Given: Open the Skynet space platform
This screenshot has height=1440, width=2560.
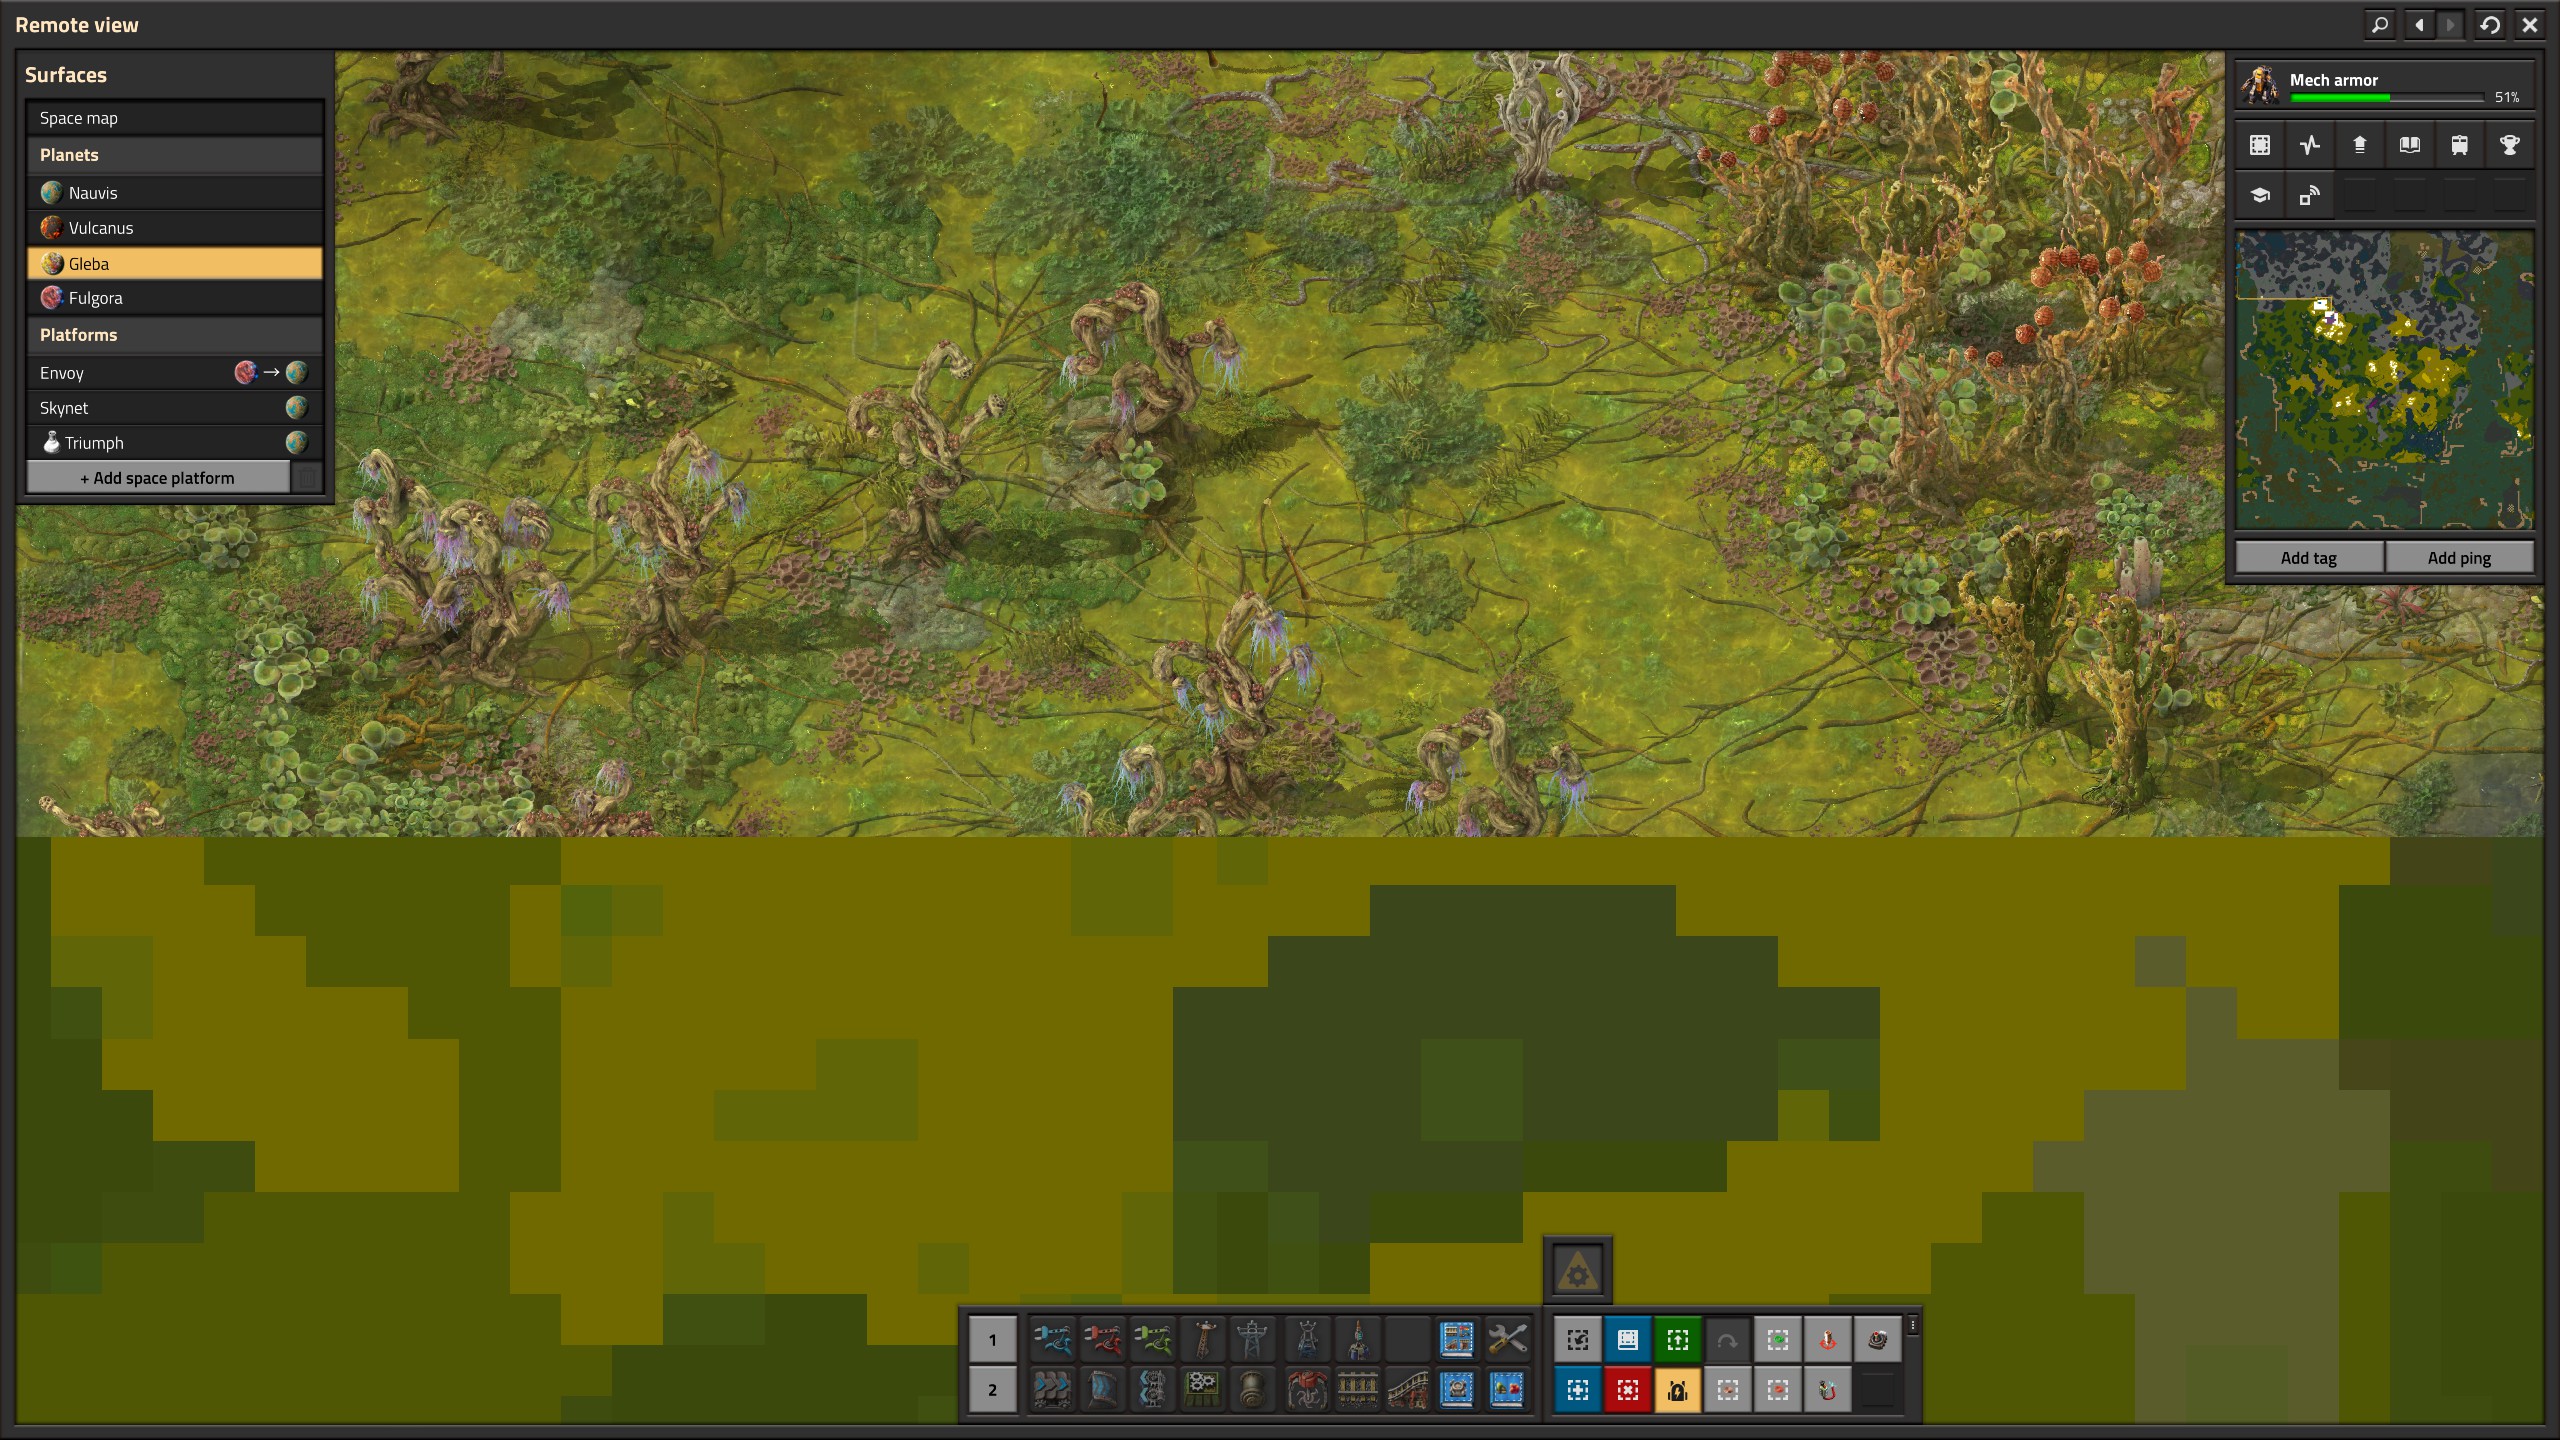Looking at the screenshot, I should point(175,408).
